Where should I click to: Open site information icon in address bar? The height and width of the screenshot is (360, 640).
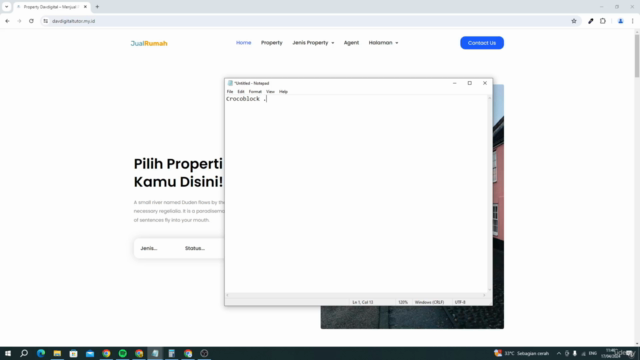tap(45, 21)
